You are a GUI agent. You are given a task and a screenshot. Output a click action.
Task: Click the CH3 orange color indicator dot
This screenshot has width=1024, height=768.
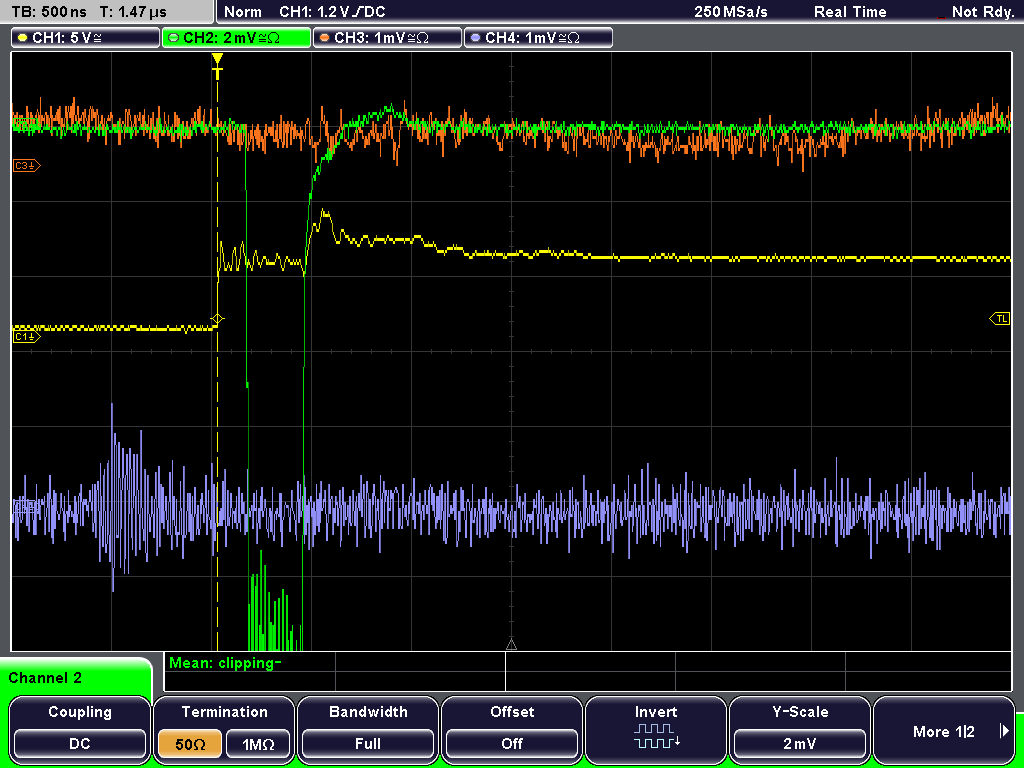(x=325, y=38)
